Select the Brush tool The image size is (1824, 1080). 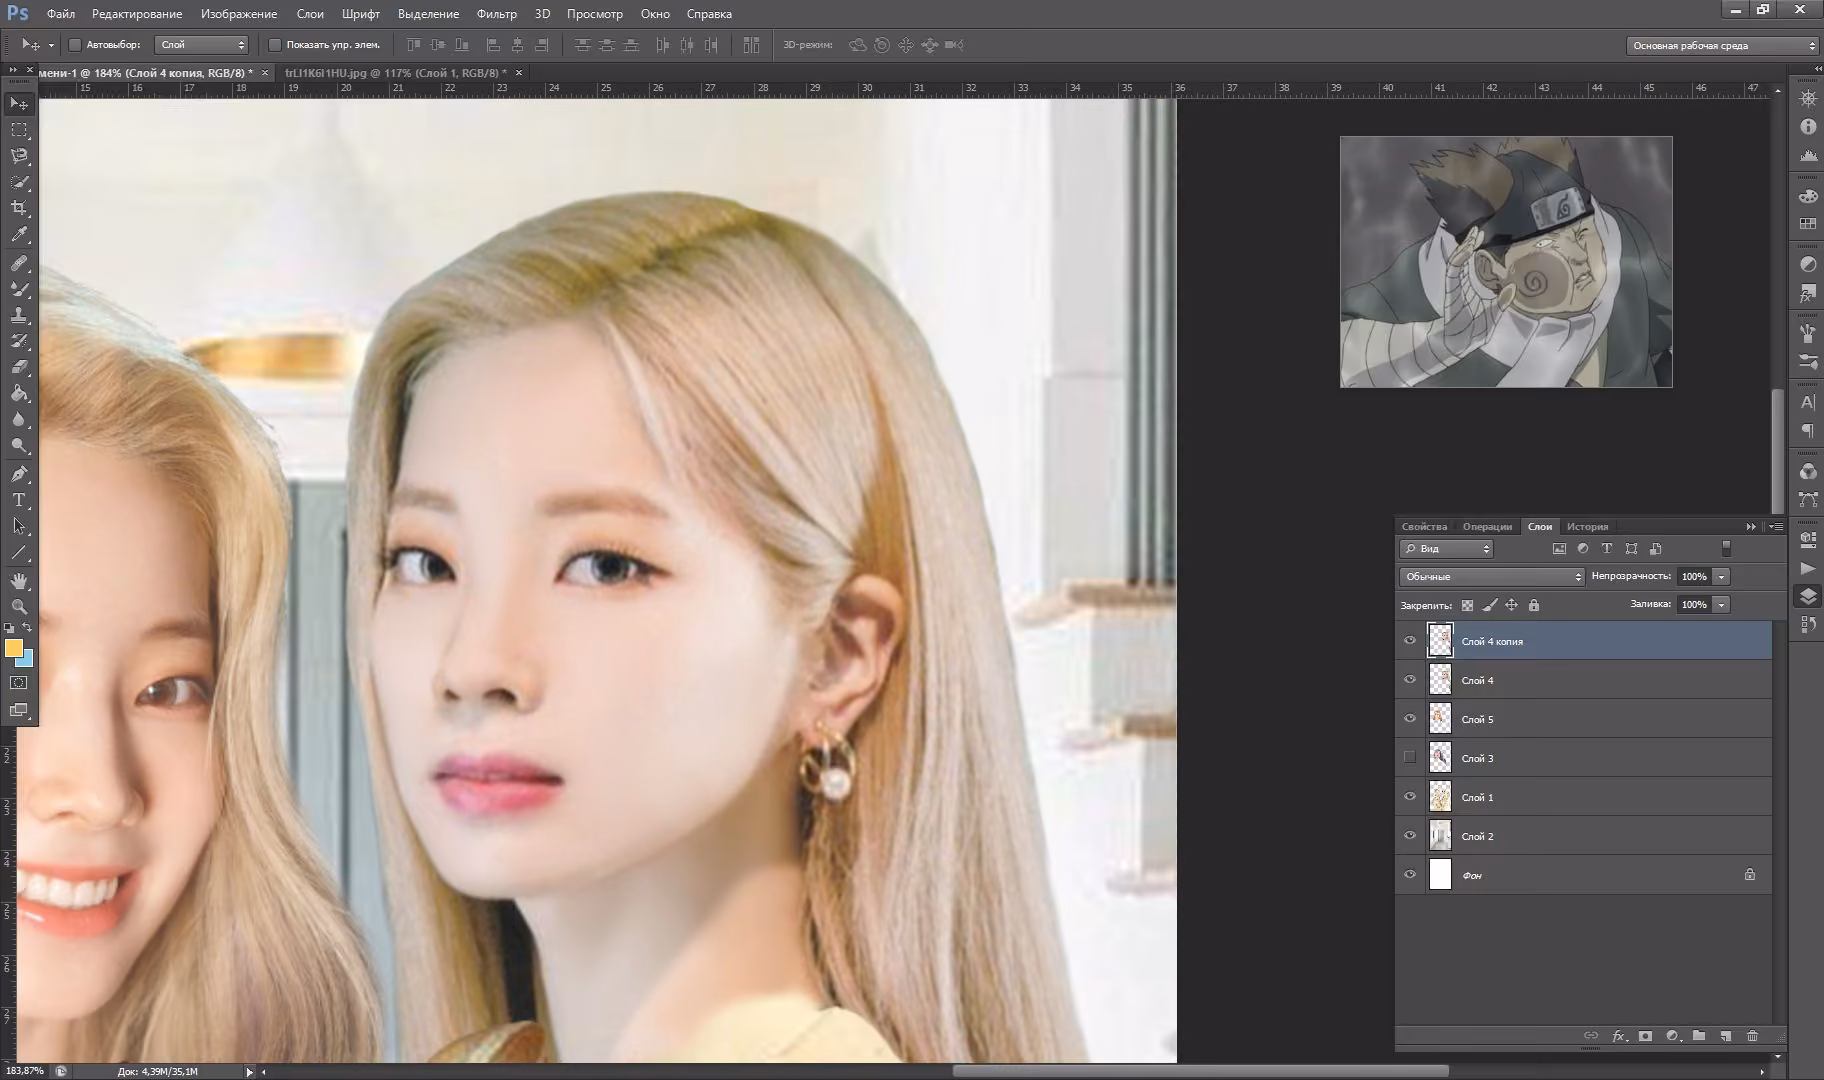tap(19, 289)
